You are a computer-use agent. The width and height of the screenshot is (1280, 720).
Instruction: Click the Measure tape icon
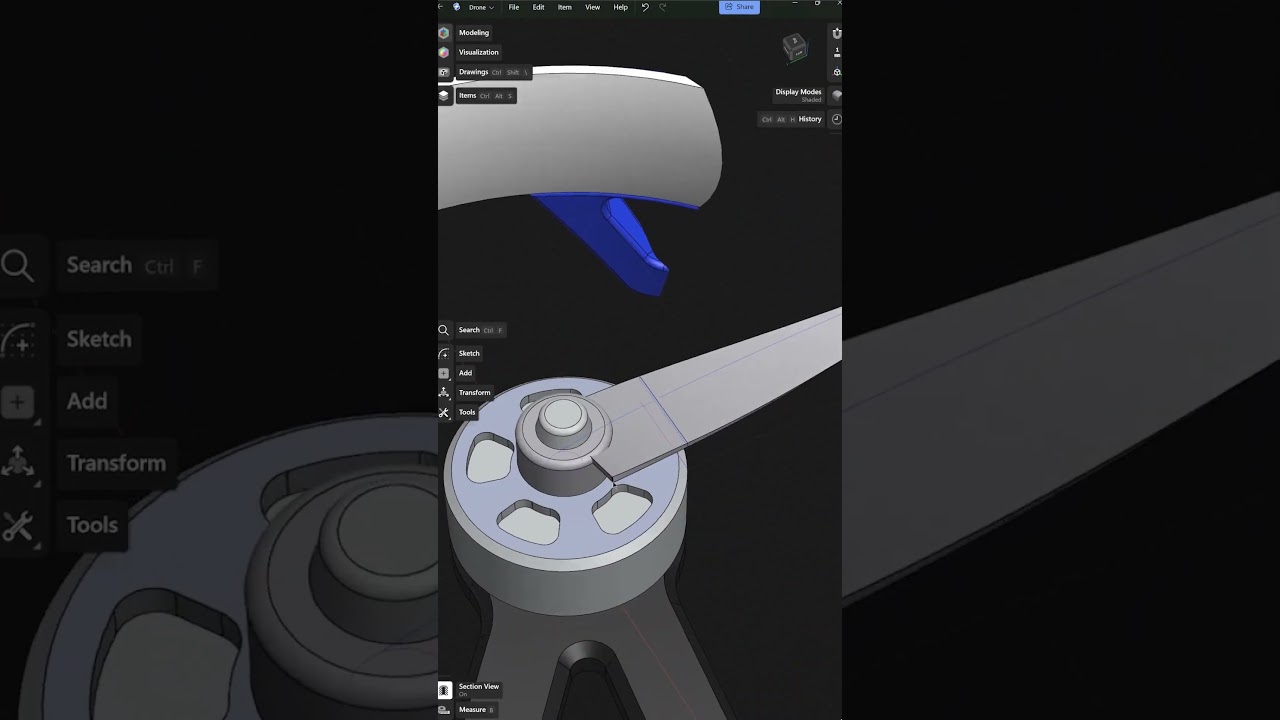tap(444, 710)
